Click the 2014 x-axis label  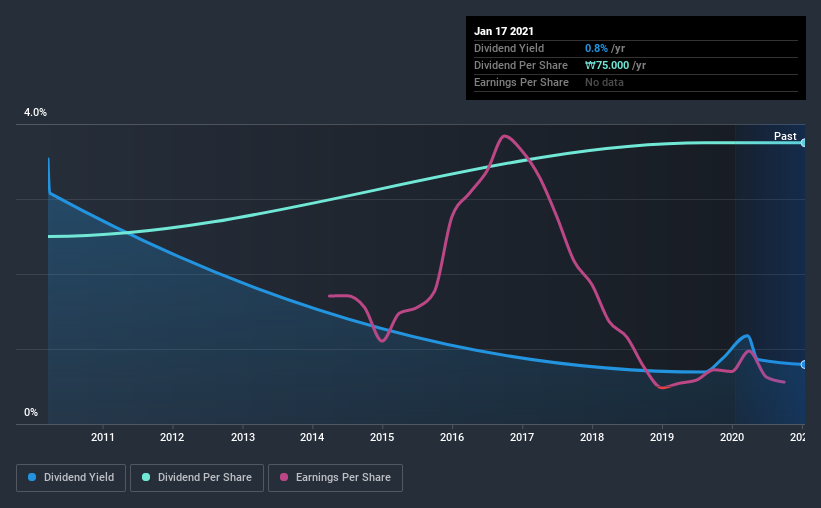312,437
